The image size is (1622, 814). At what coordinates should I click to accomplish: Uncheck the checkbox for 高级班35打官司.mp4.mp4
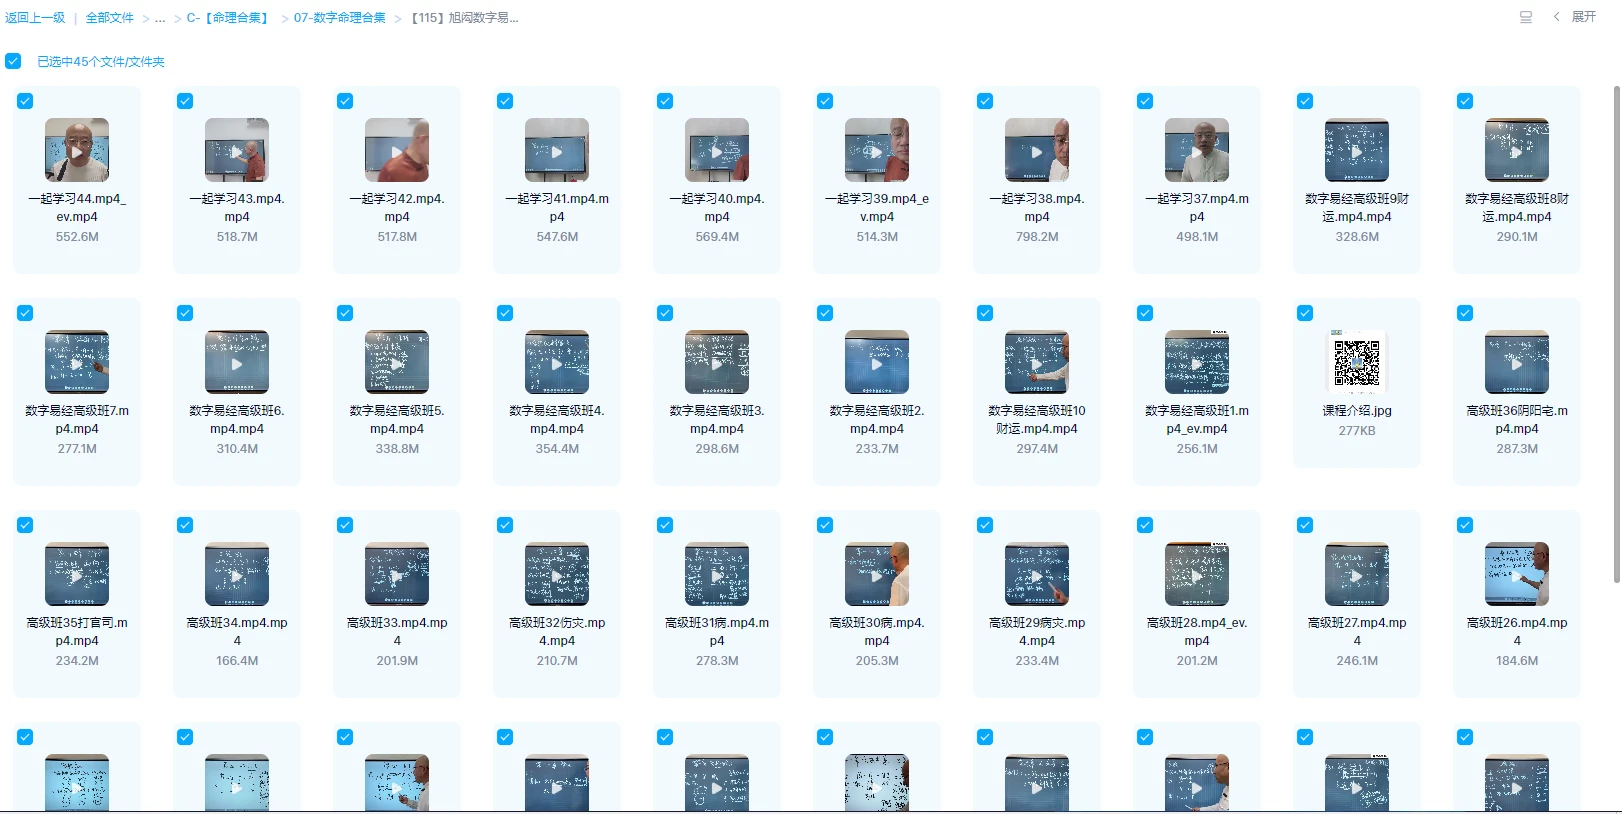(x=25, y=525)
